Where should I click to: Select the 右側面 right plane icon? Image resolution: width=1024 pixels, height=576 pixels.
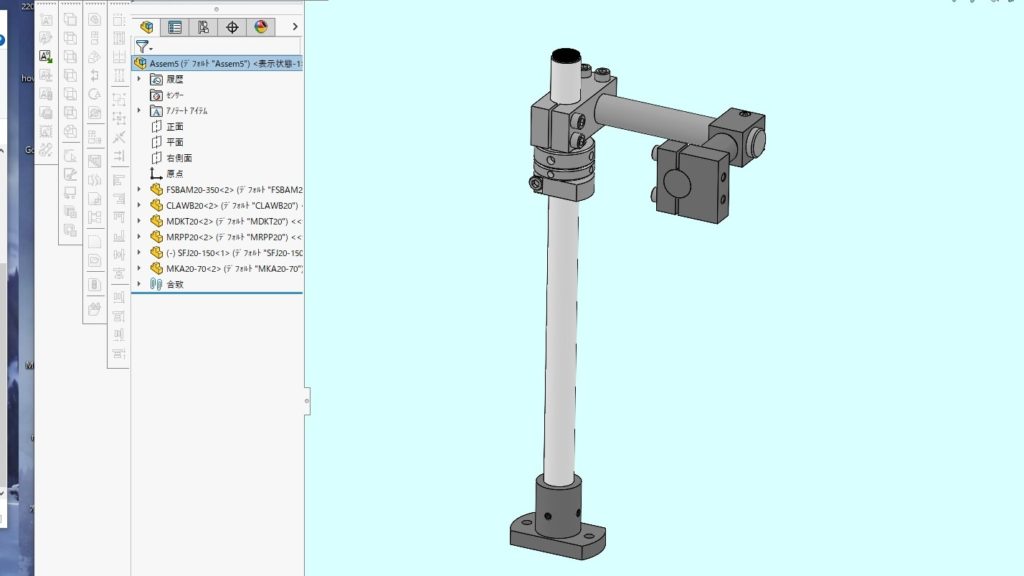click(156, 158)
